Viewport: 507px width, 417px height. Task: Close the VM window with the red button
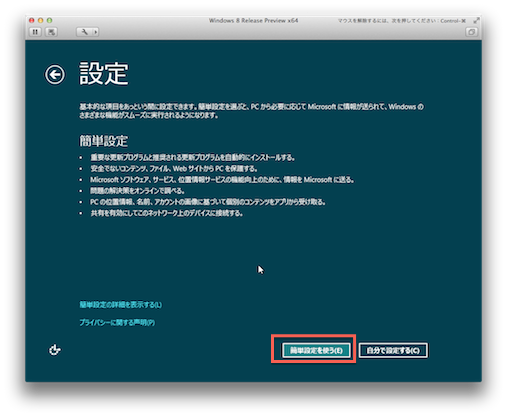coord(32,20)
